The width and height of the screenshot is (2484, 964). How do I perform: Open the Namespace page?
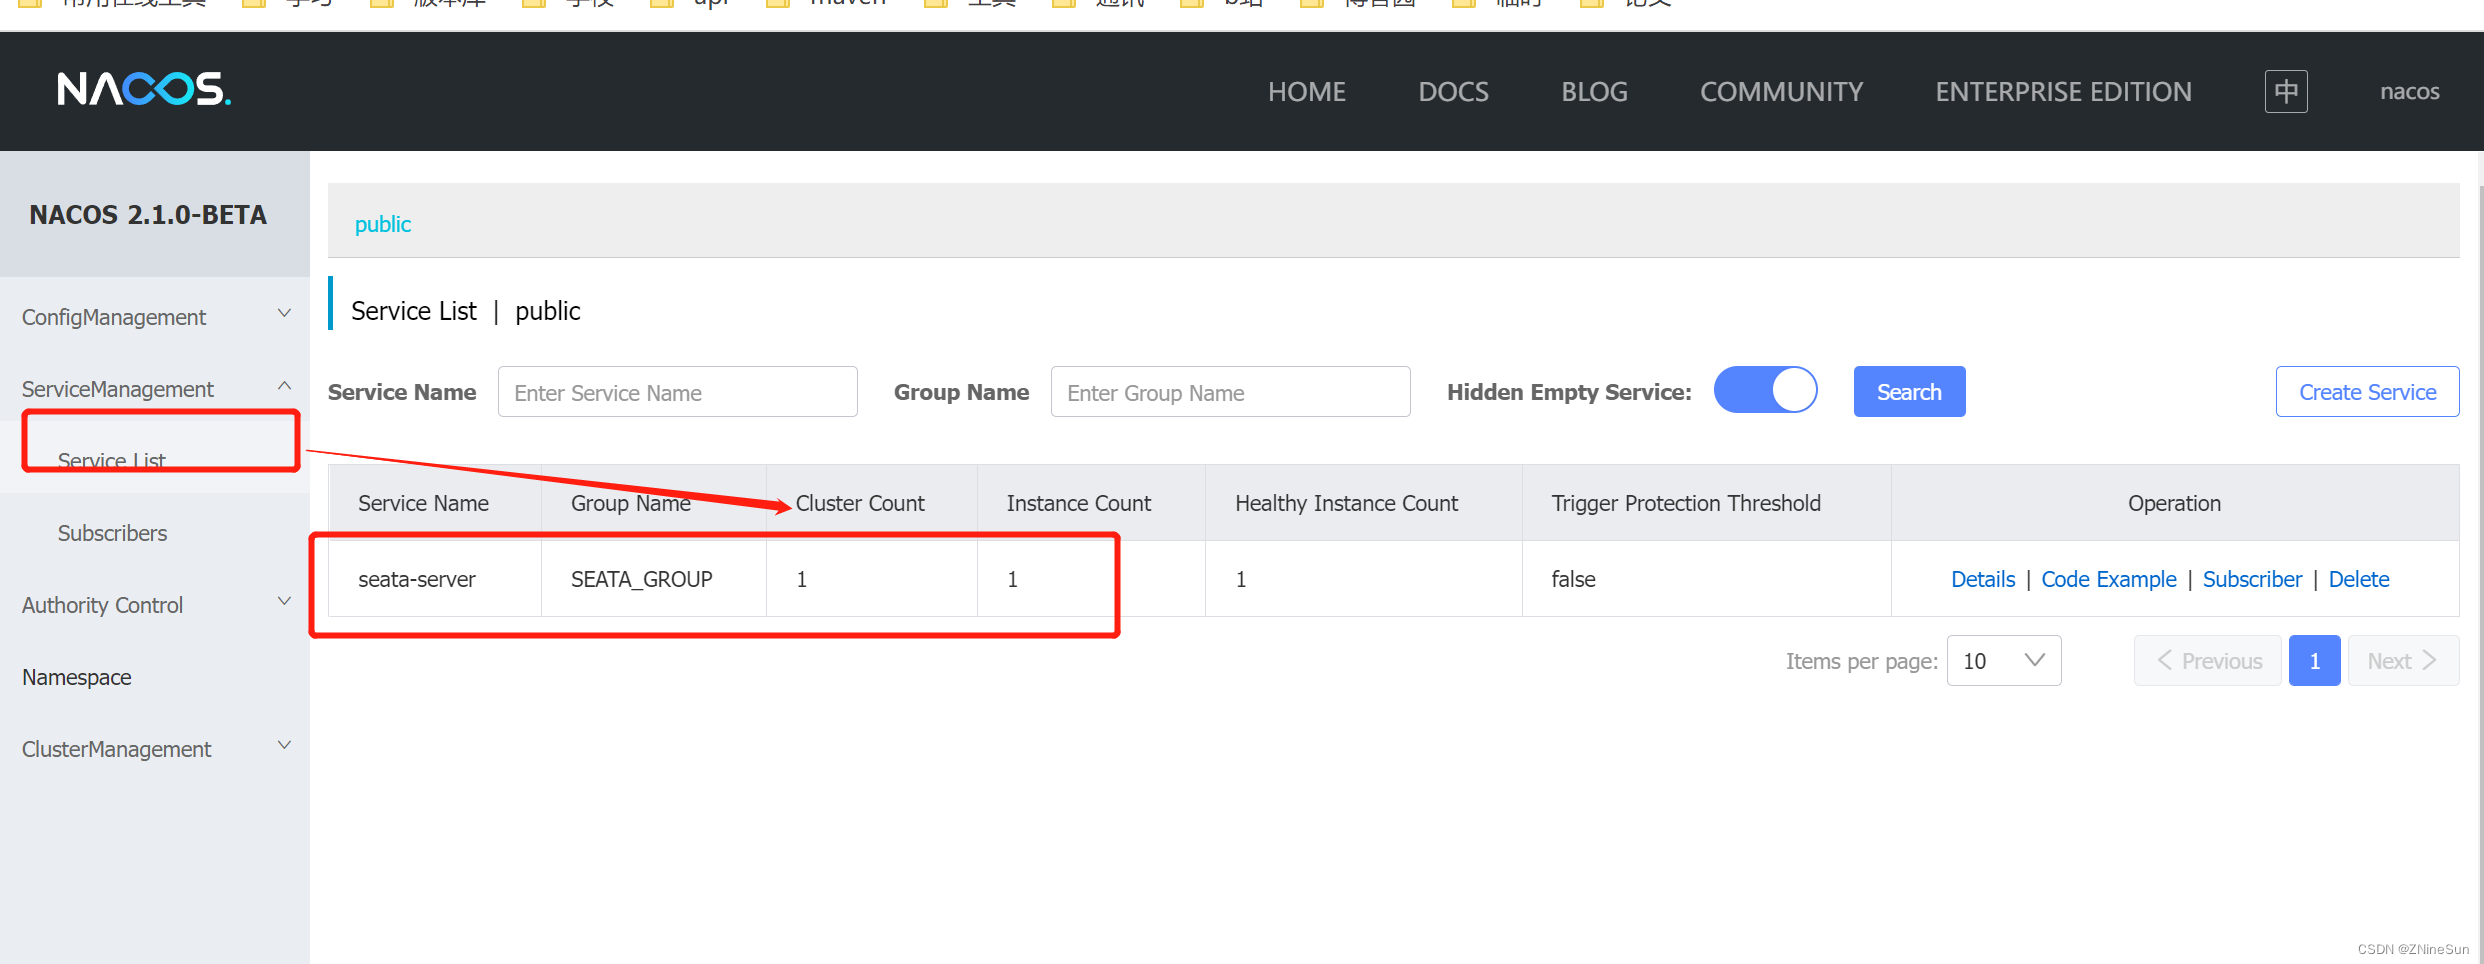tap(77, 677)
